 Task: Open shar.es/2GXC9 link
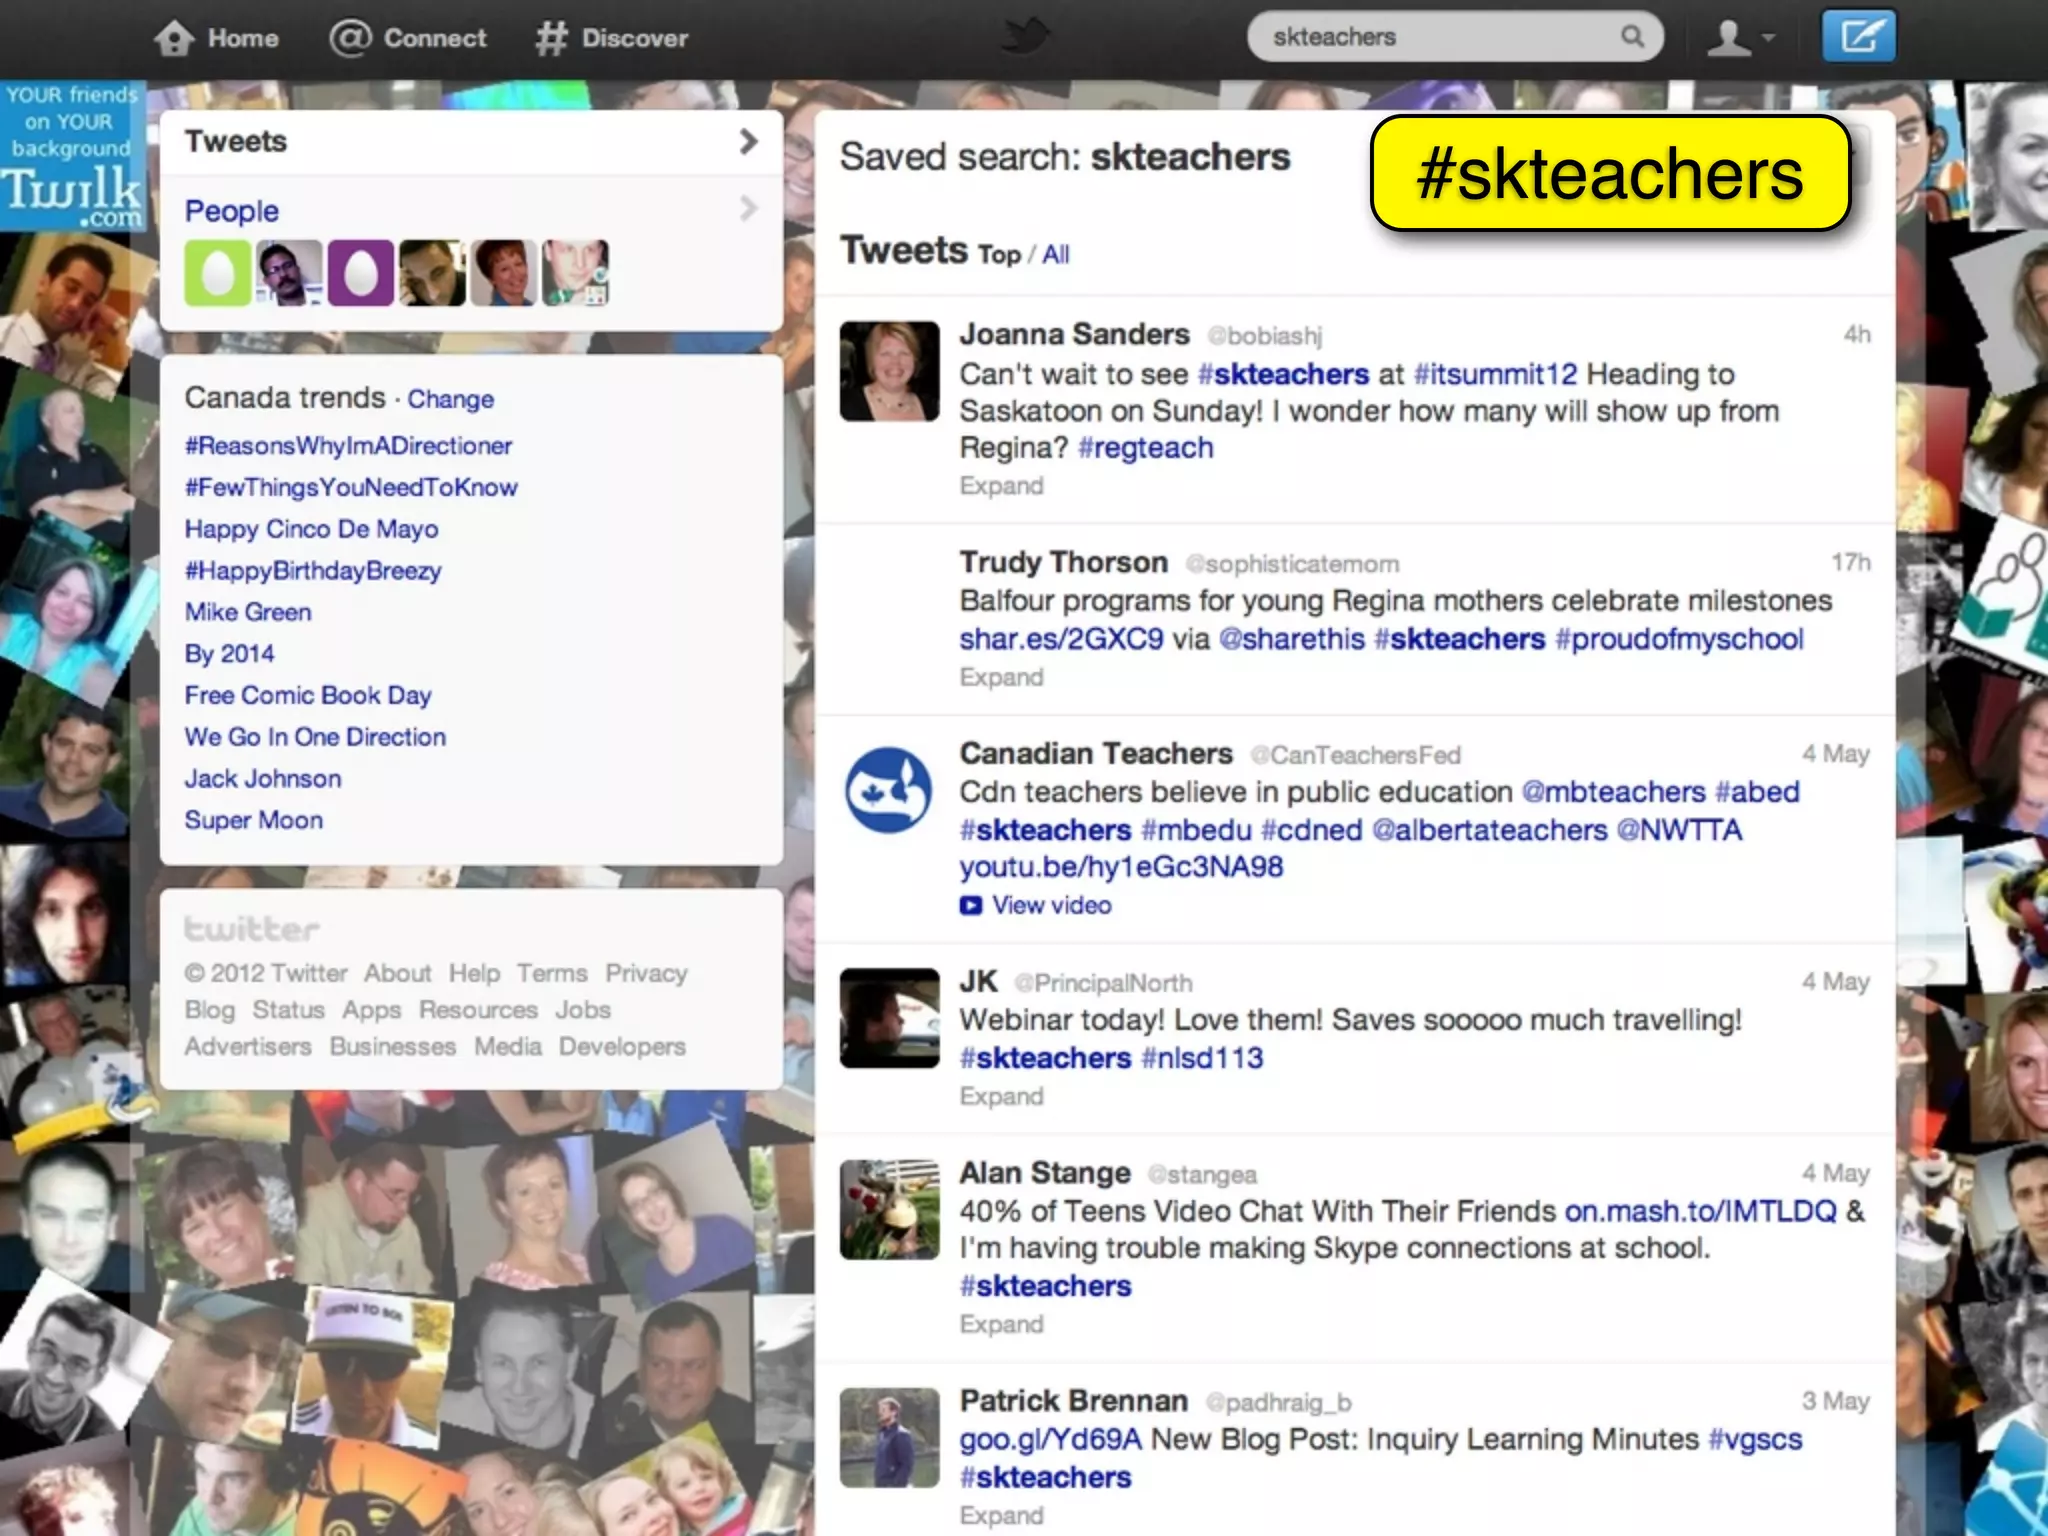pyautogui.click(x=1061, y=638)
